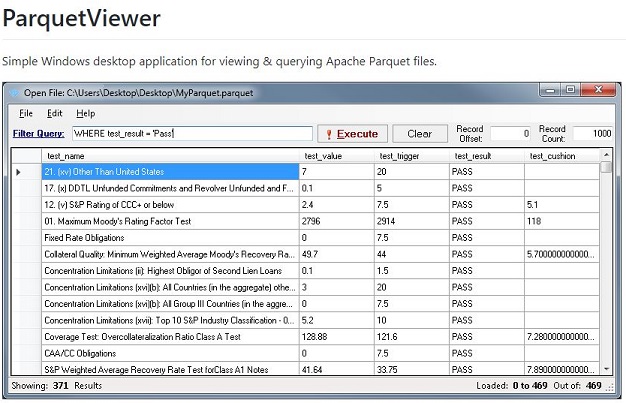Select the '21. (xv) Other Than United States' cell

[x=170, y=172]
